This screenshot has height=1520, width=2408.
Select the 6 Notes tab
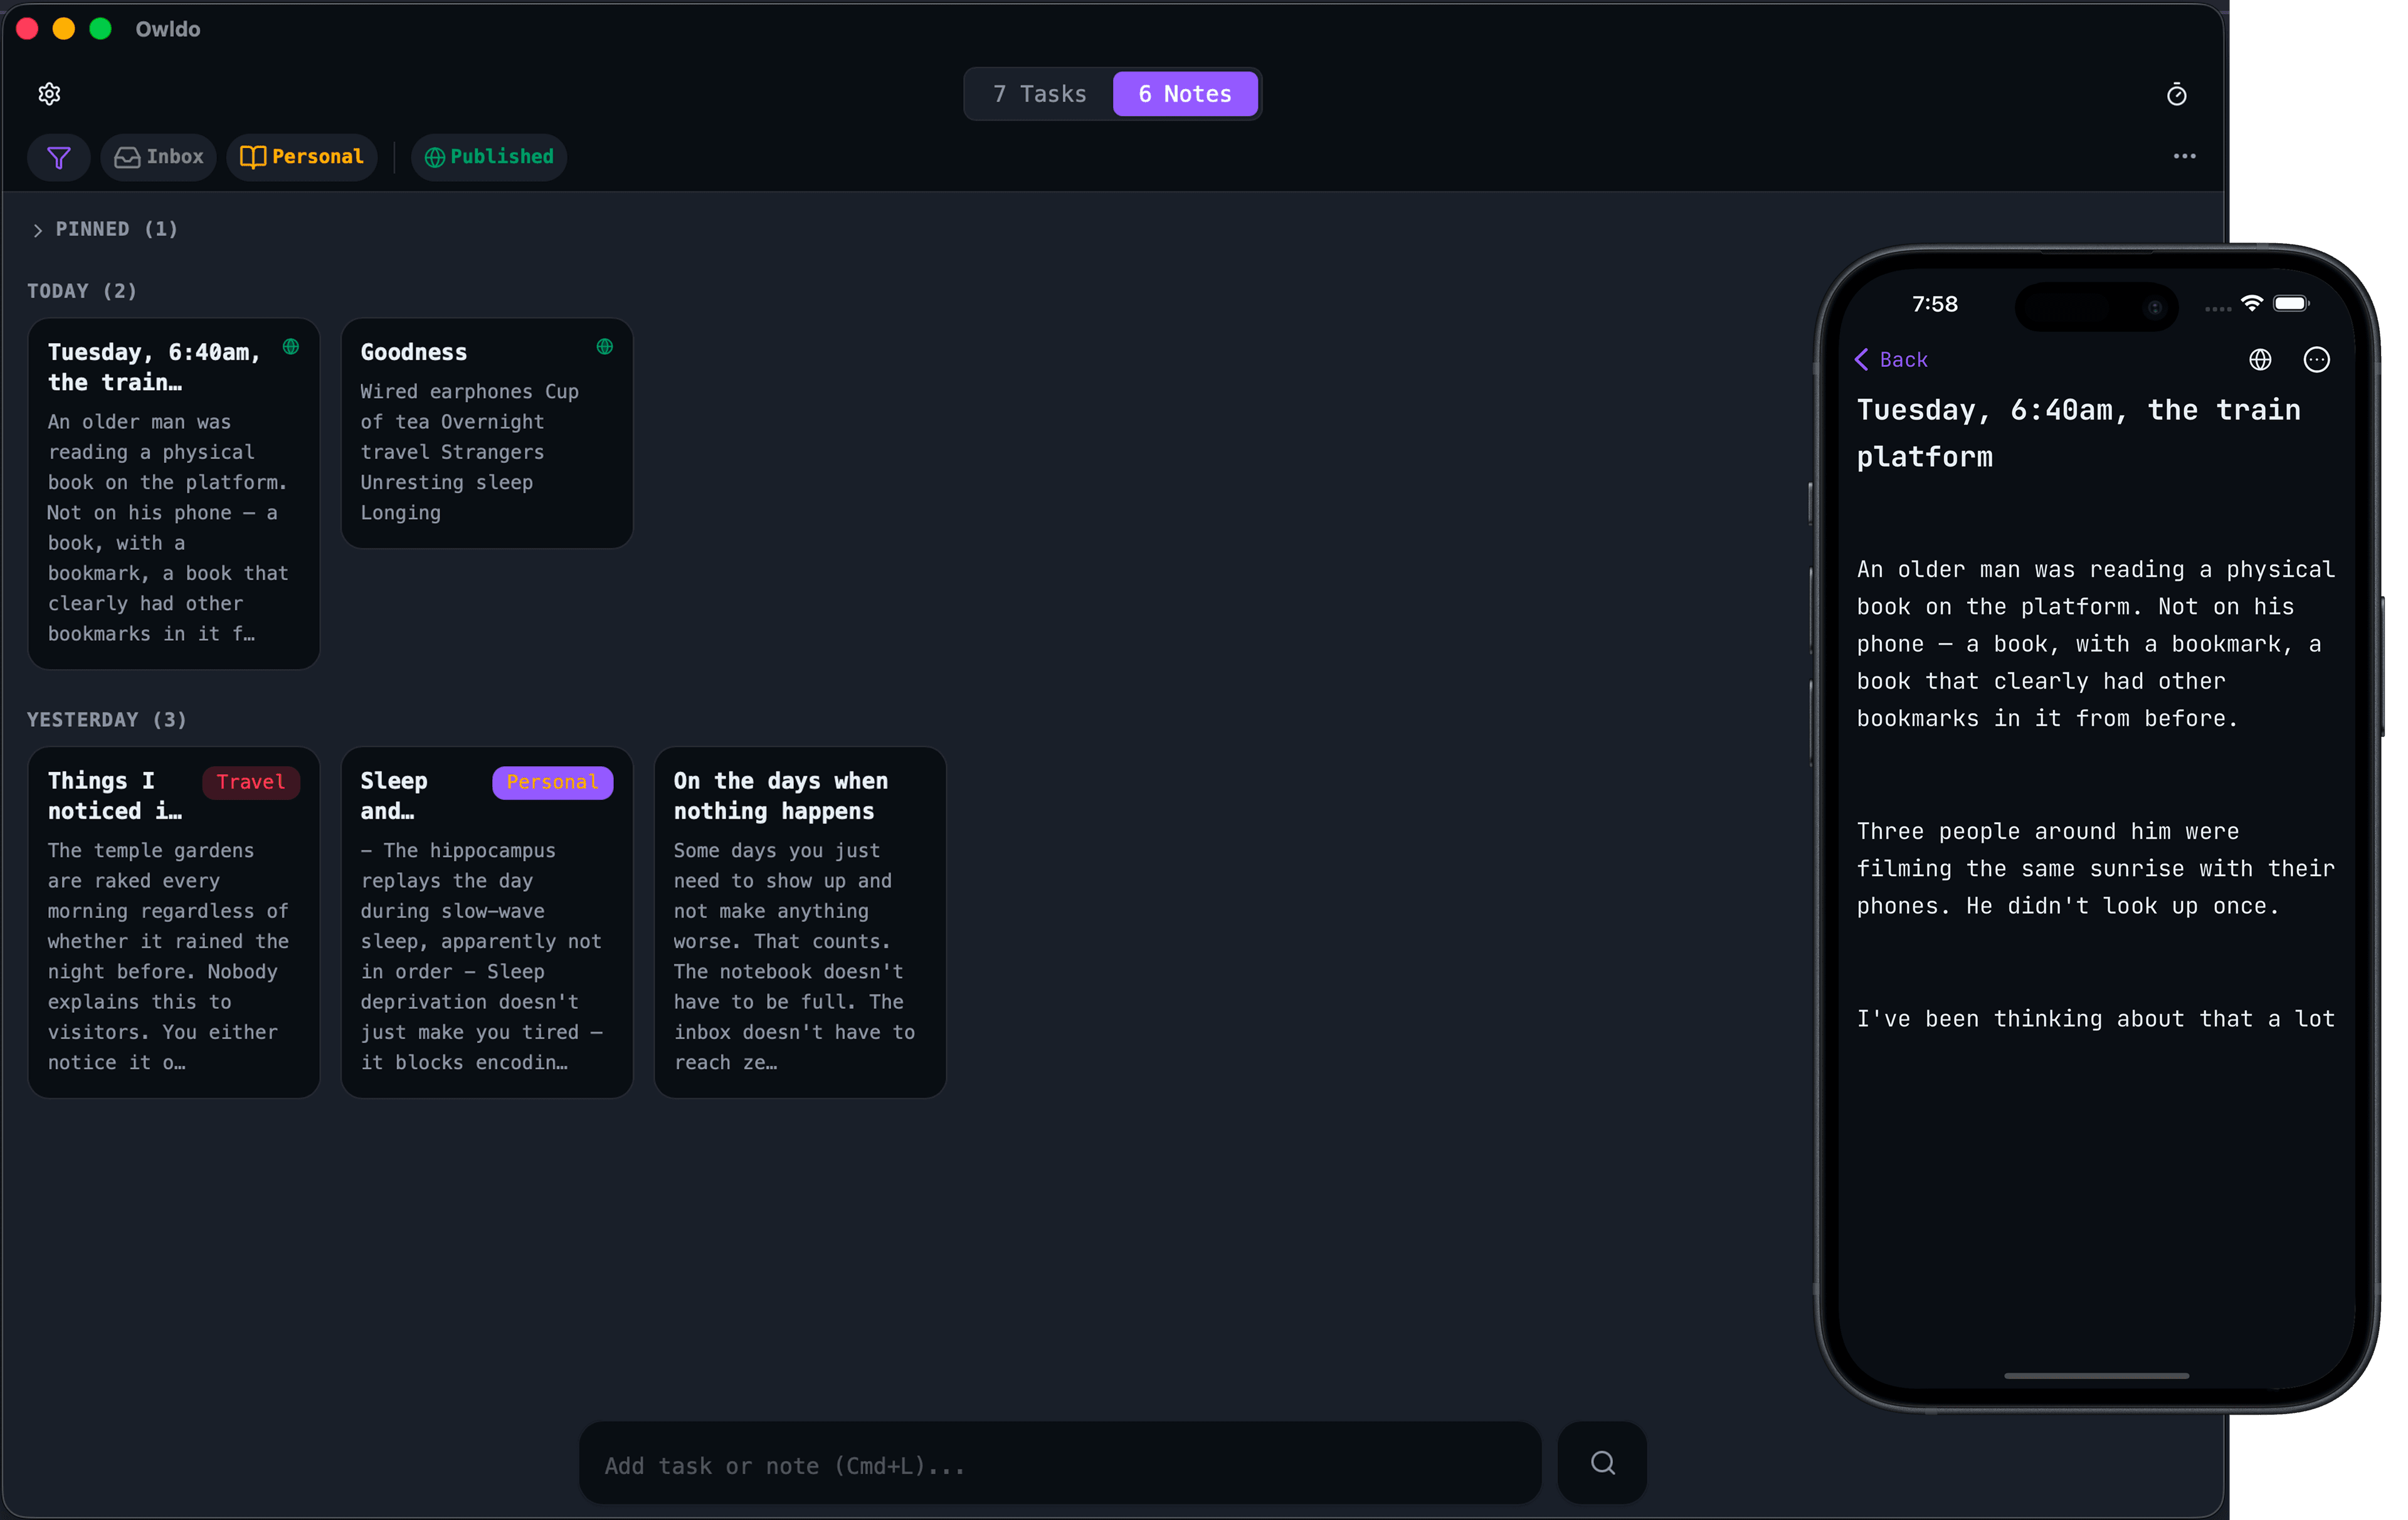tap(1185, 94)
